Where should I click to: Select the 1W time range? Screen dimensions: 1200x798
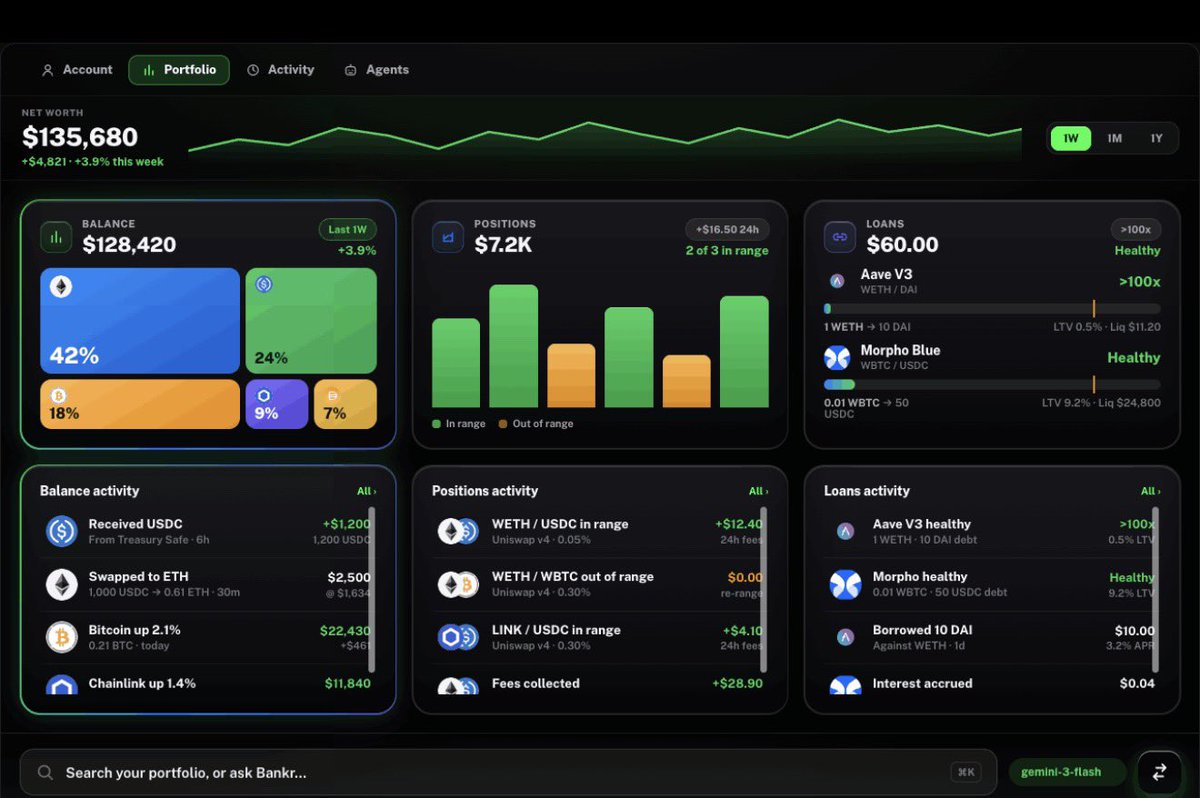coord(1070,138)
